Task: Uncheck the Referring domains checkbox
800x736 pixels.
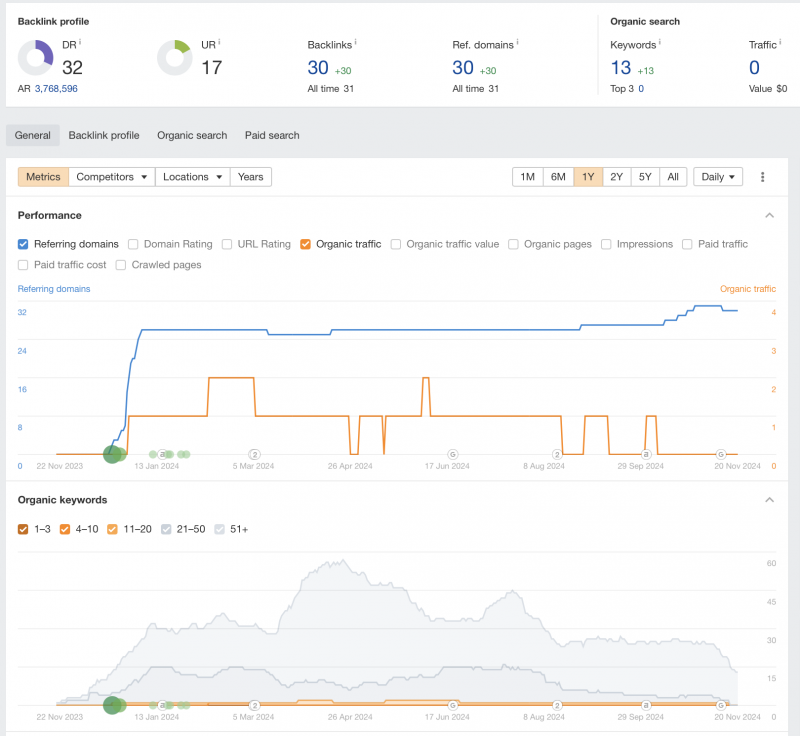Action: coord(23,244)
